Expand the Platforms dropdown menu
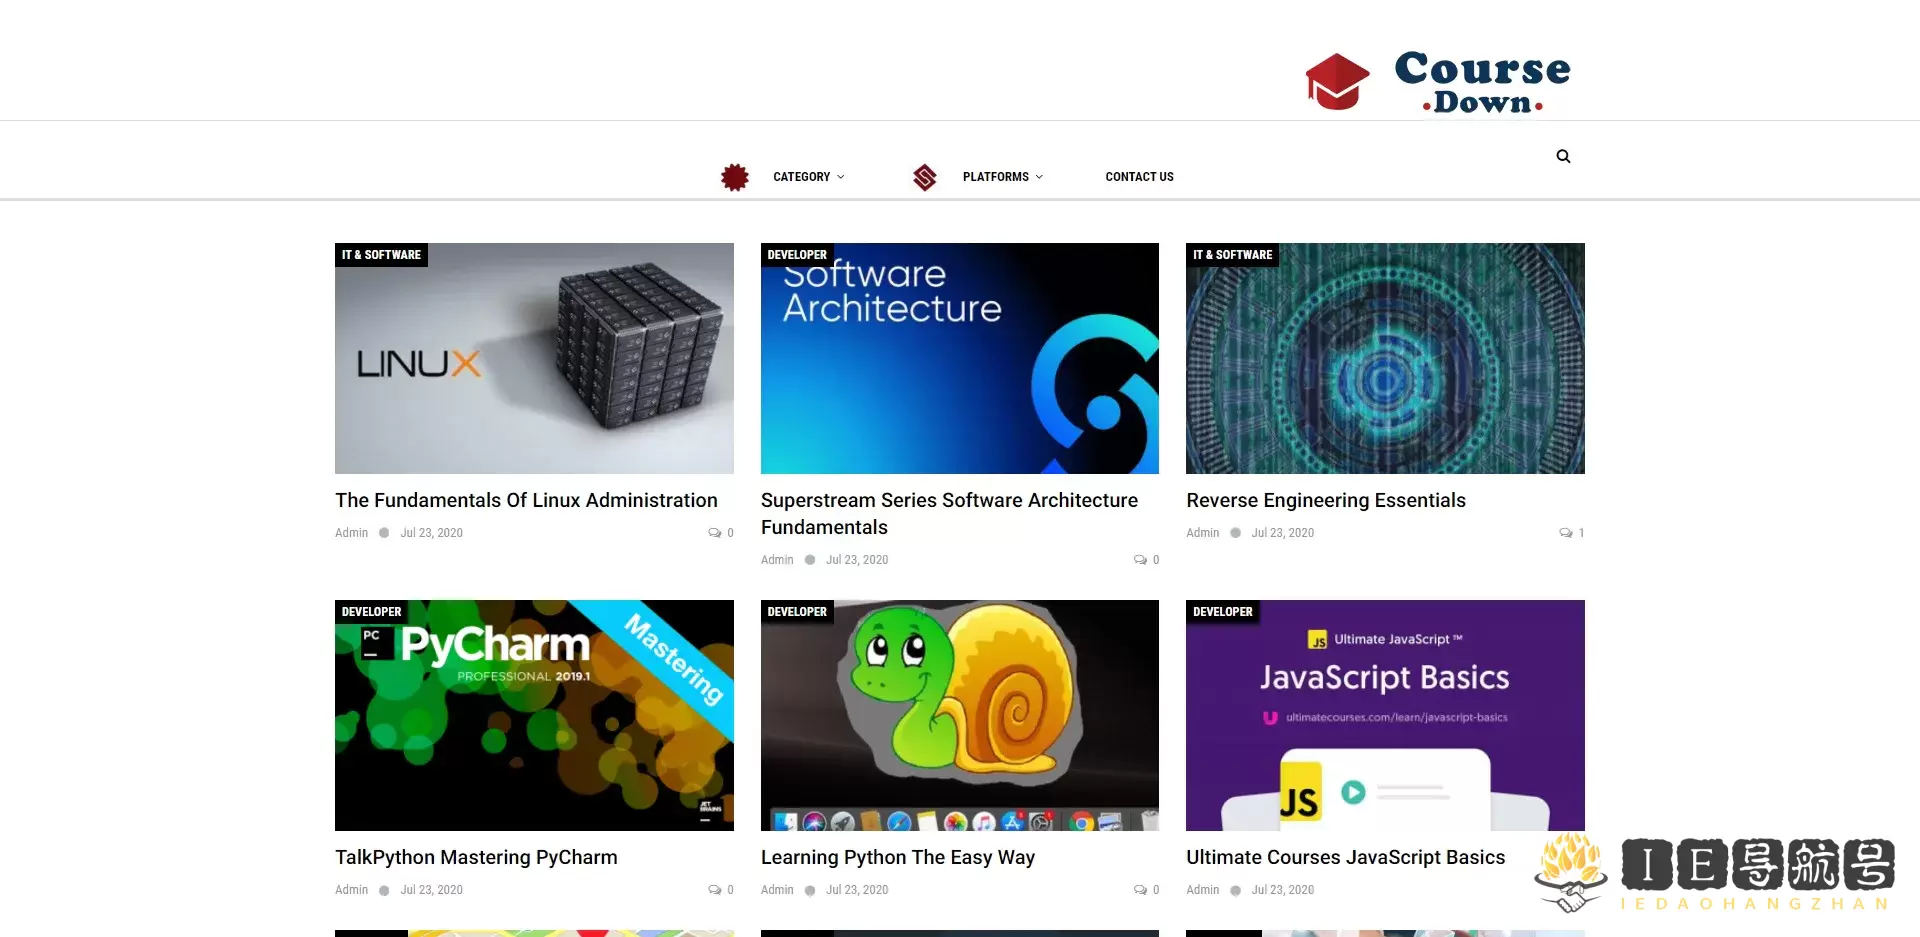The image size is (1920, 937). pos(1002,177)
